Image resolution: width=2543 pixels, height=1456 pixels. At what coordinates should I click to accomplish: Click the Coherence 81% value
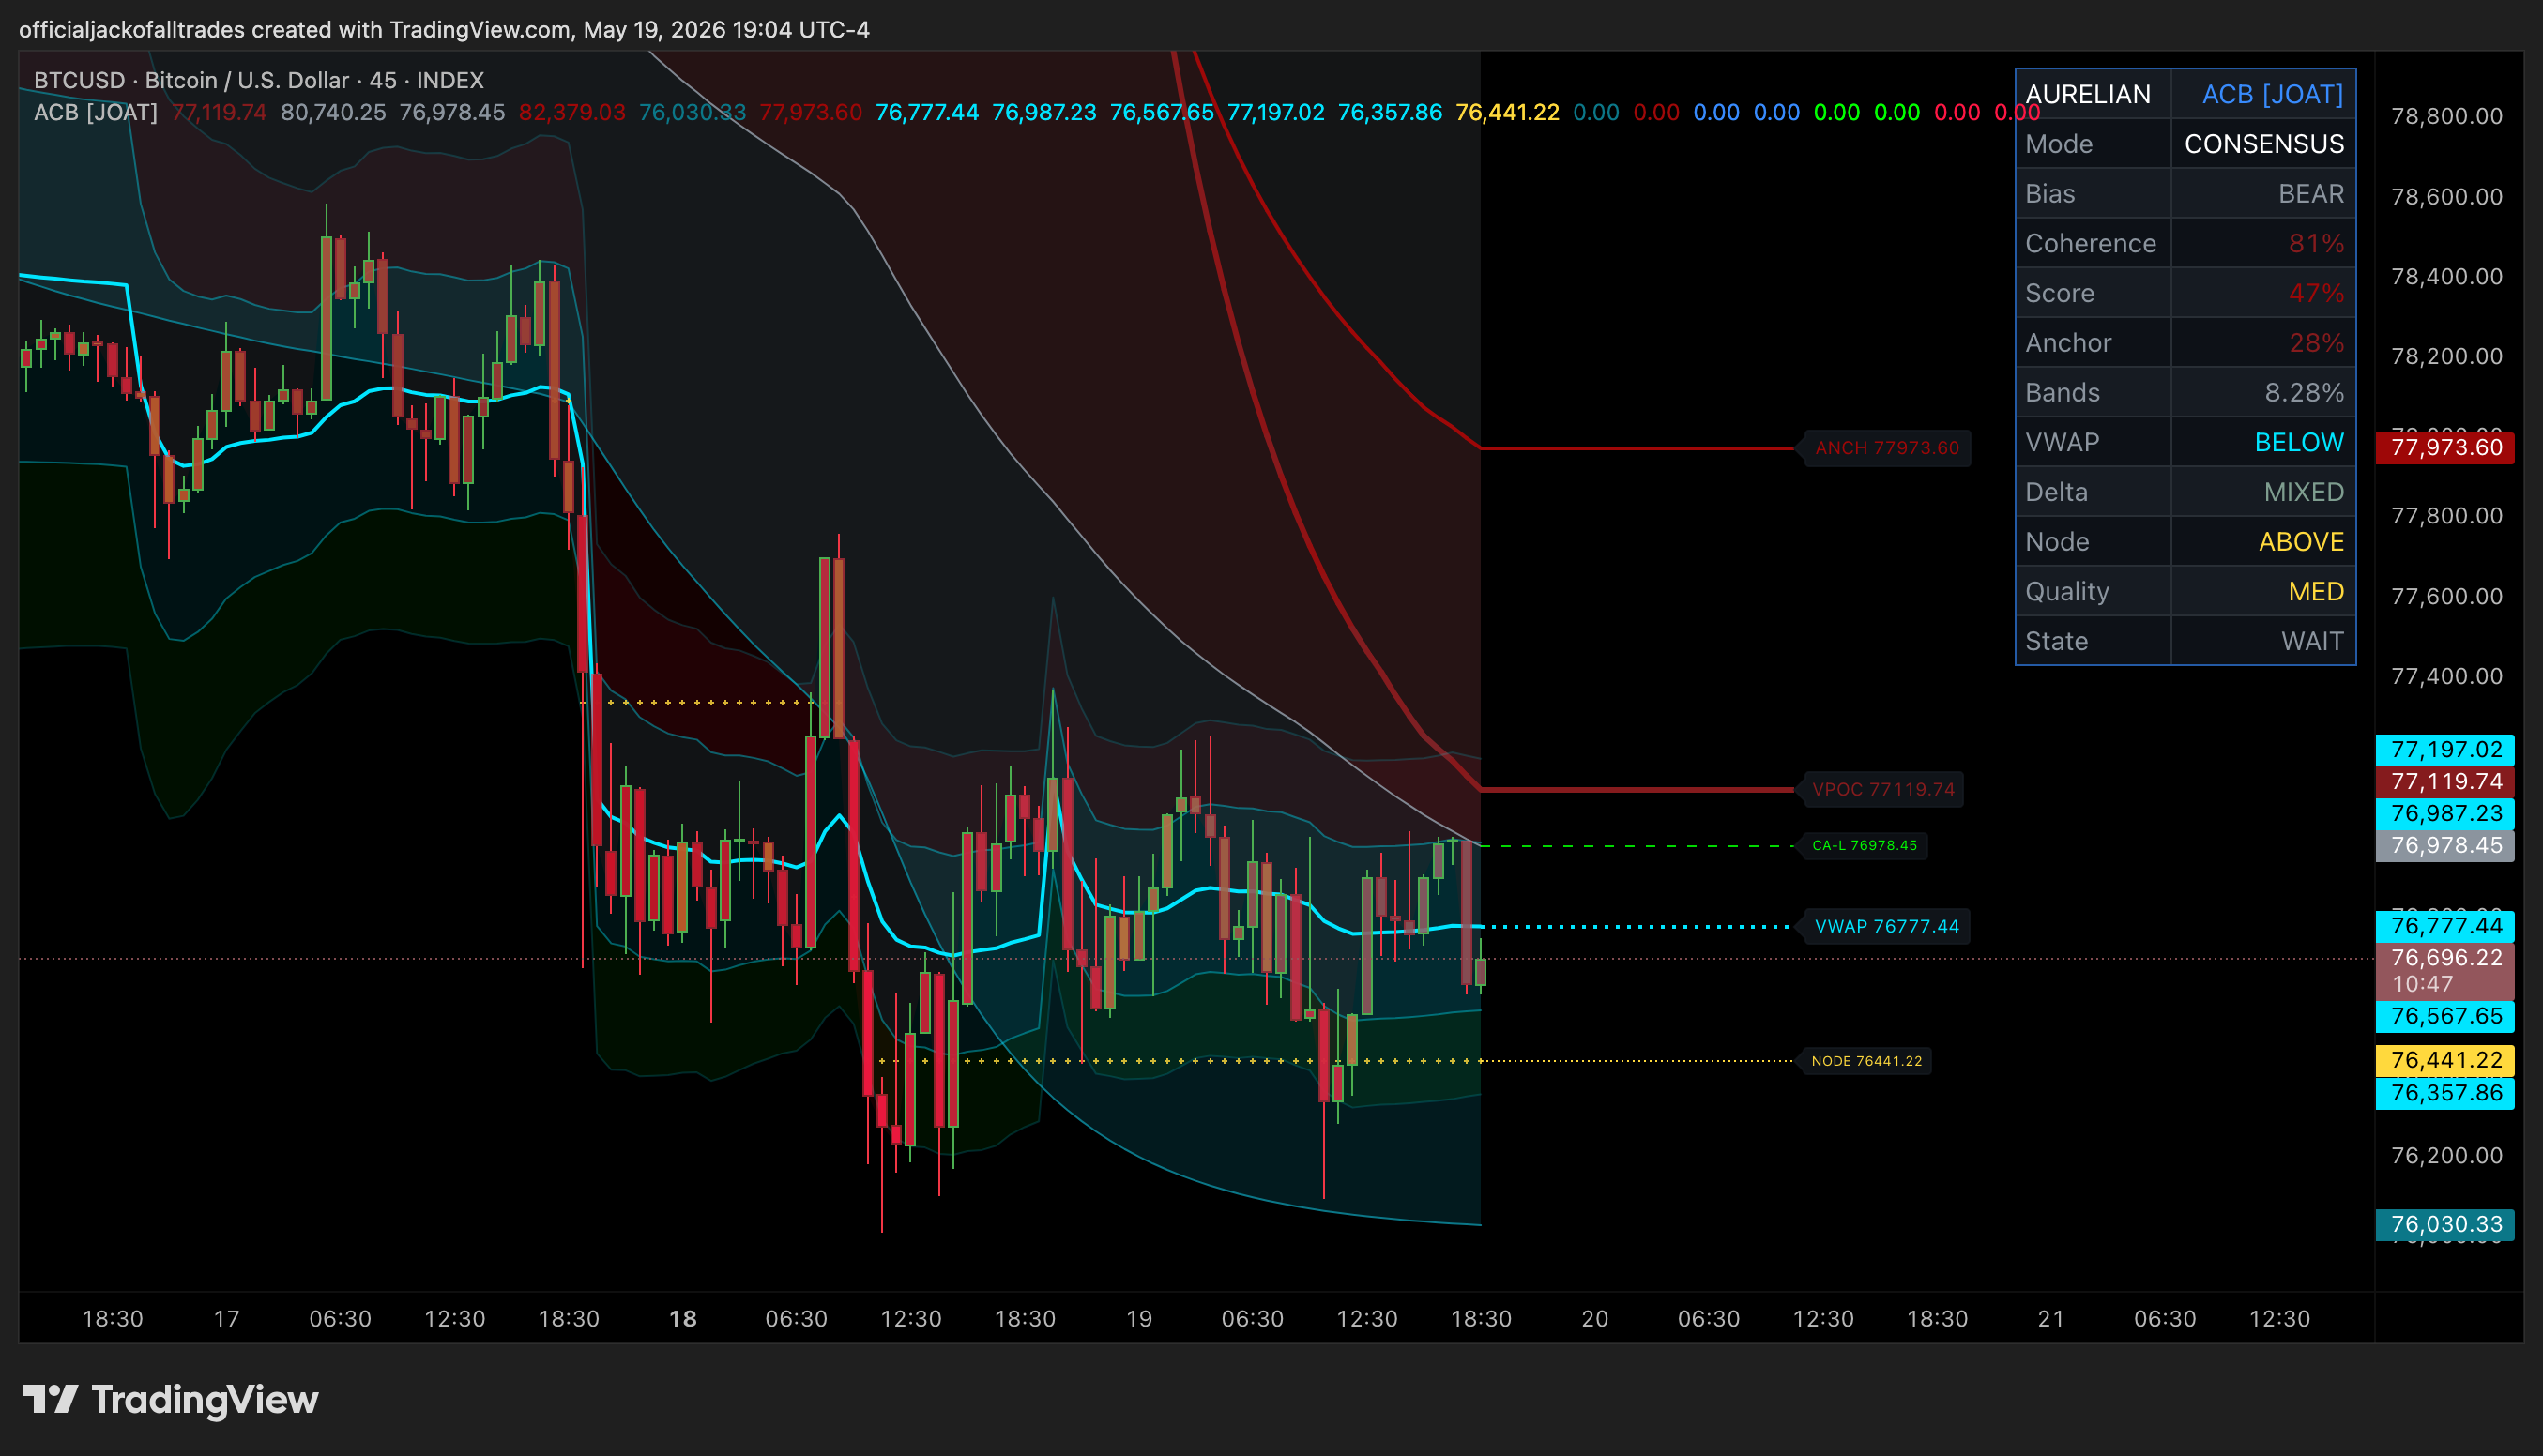[x=2264, y=243]
